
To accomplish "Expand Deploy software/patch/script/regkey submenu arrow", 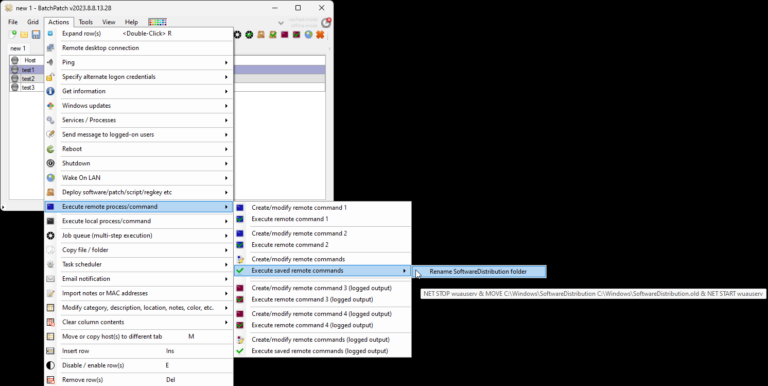I will coord(226,193).
